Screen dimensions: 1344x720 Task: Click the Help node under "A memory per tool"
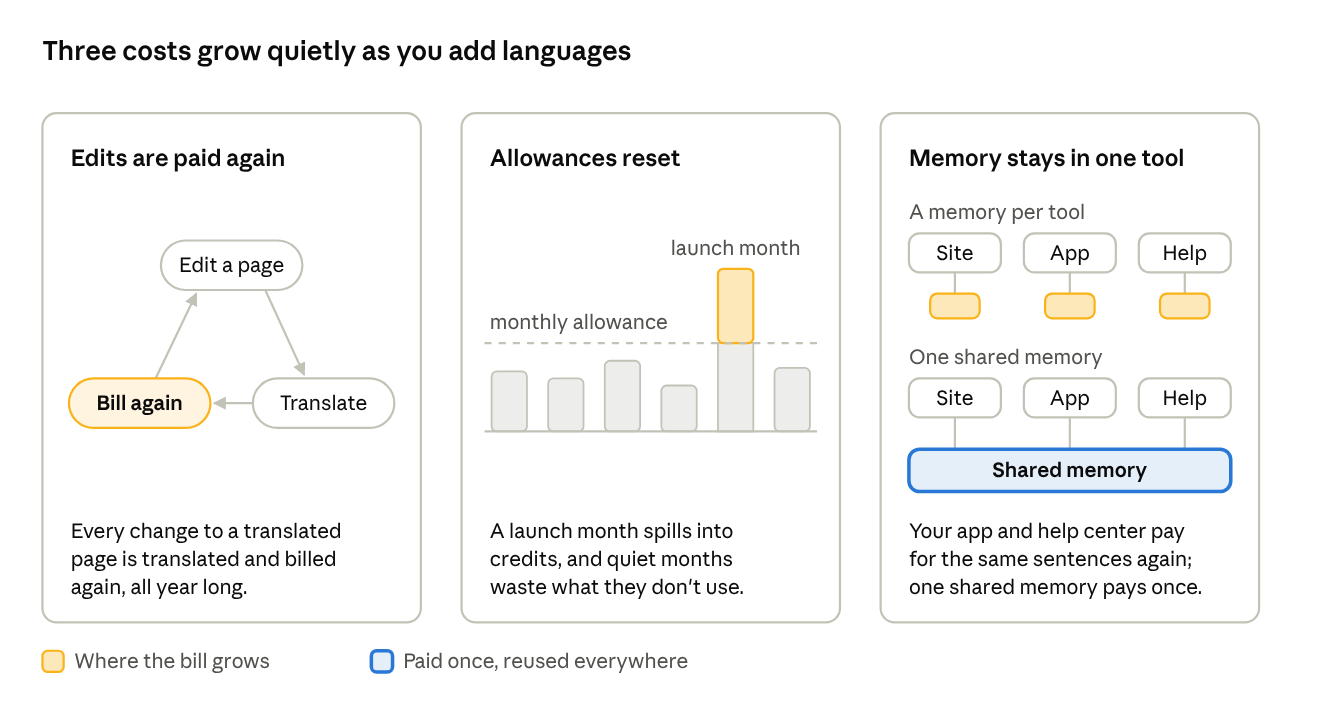1185,253
